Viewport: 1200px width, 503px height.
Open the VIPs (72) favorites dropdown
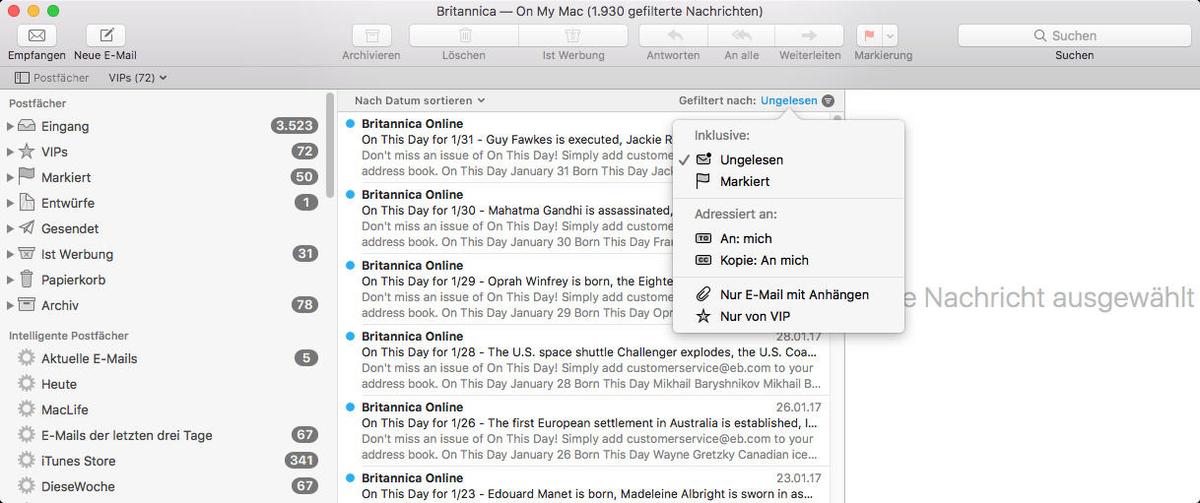(x=138, y=77)
